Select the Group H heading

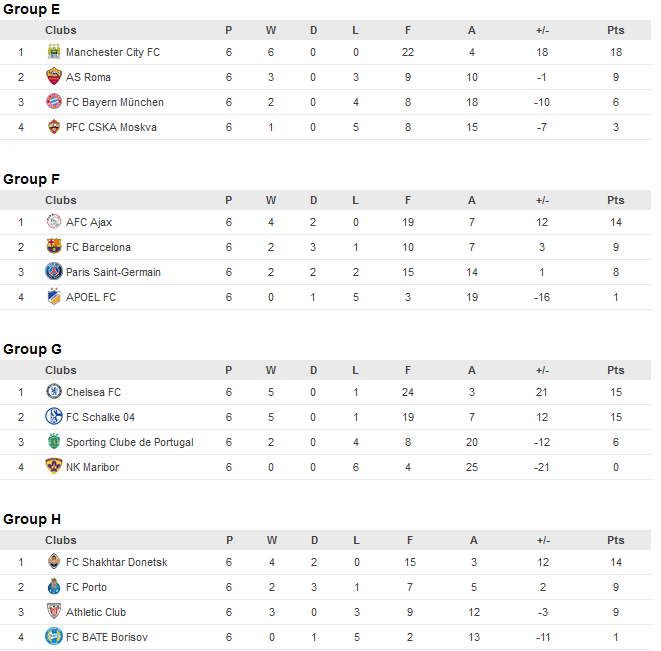click(x=32, y=519)
